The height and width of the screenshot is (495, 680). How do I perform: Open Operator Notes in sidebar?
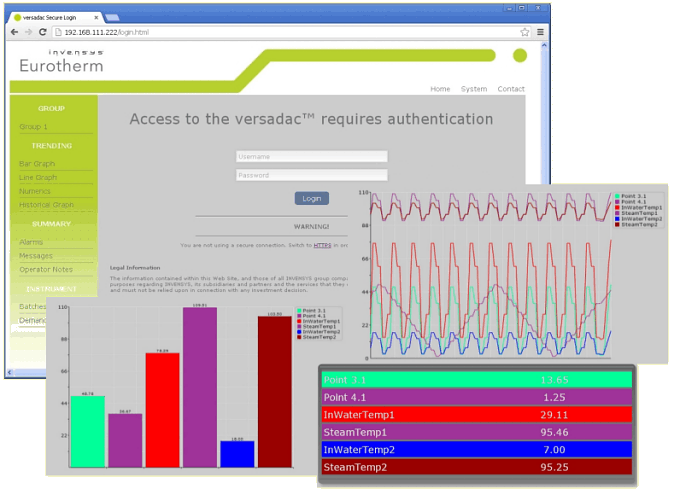click(x=46, y=269)
